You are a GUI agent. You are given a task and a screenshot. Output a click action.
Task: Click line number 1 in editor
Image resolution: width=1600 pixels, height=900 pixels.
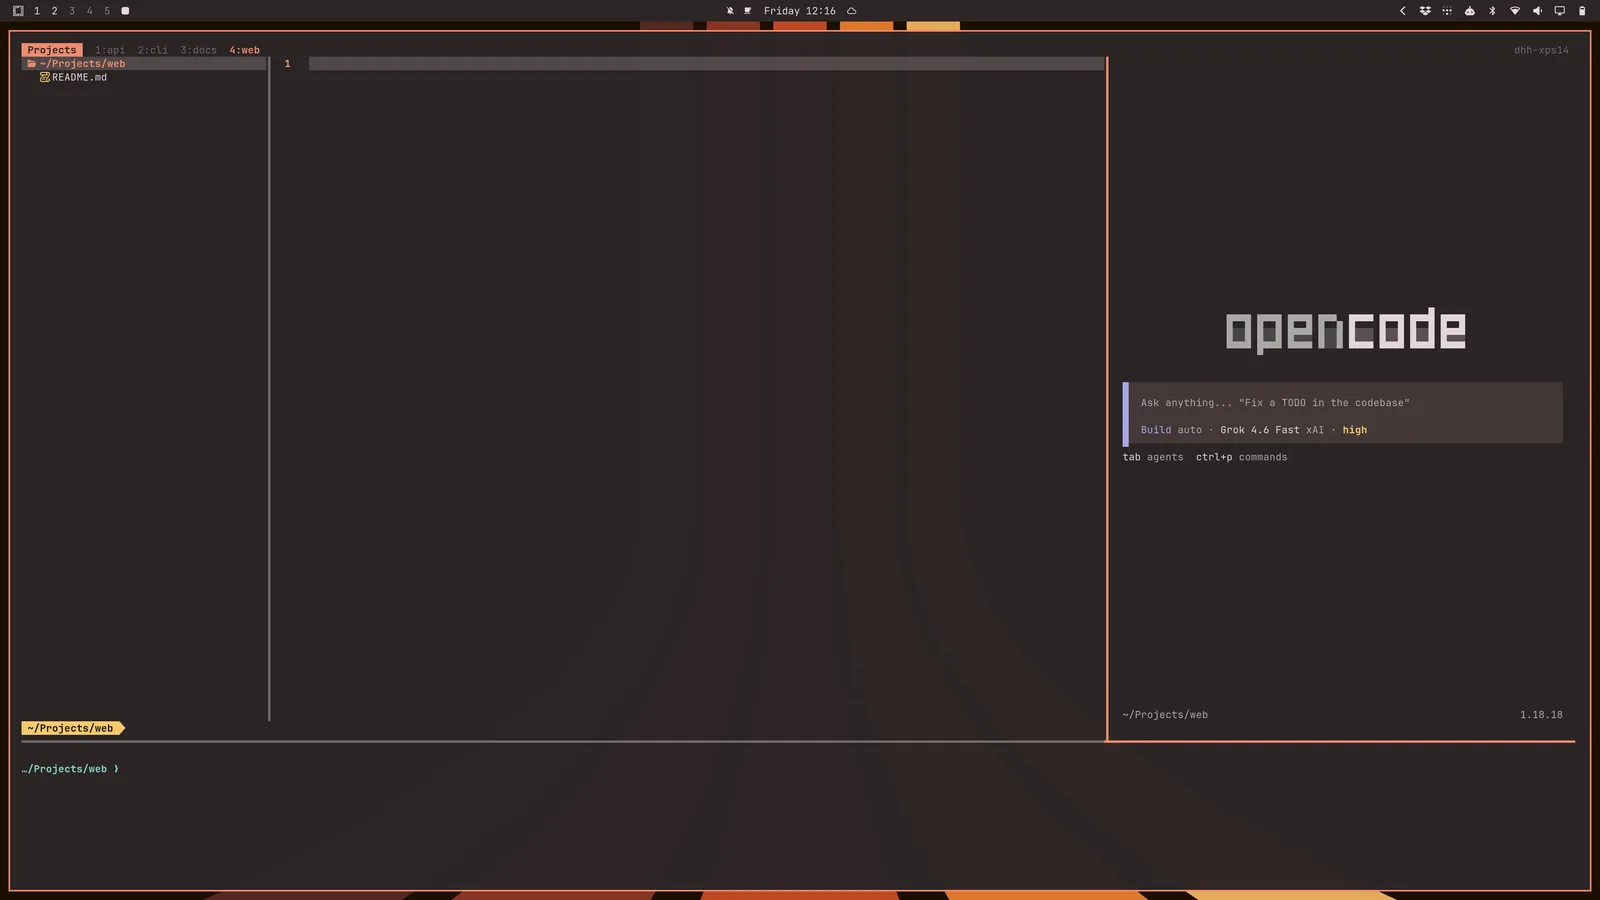click(x=287, y=64)
